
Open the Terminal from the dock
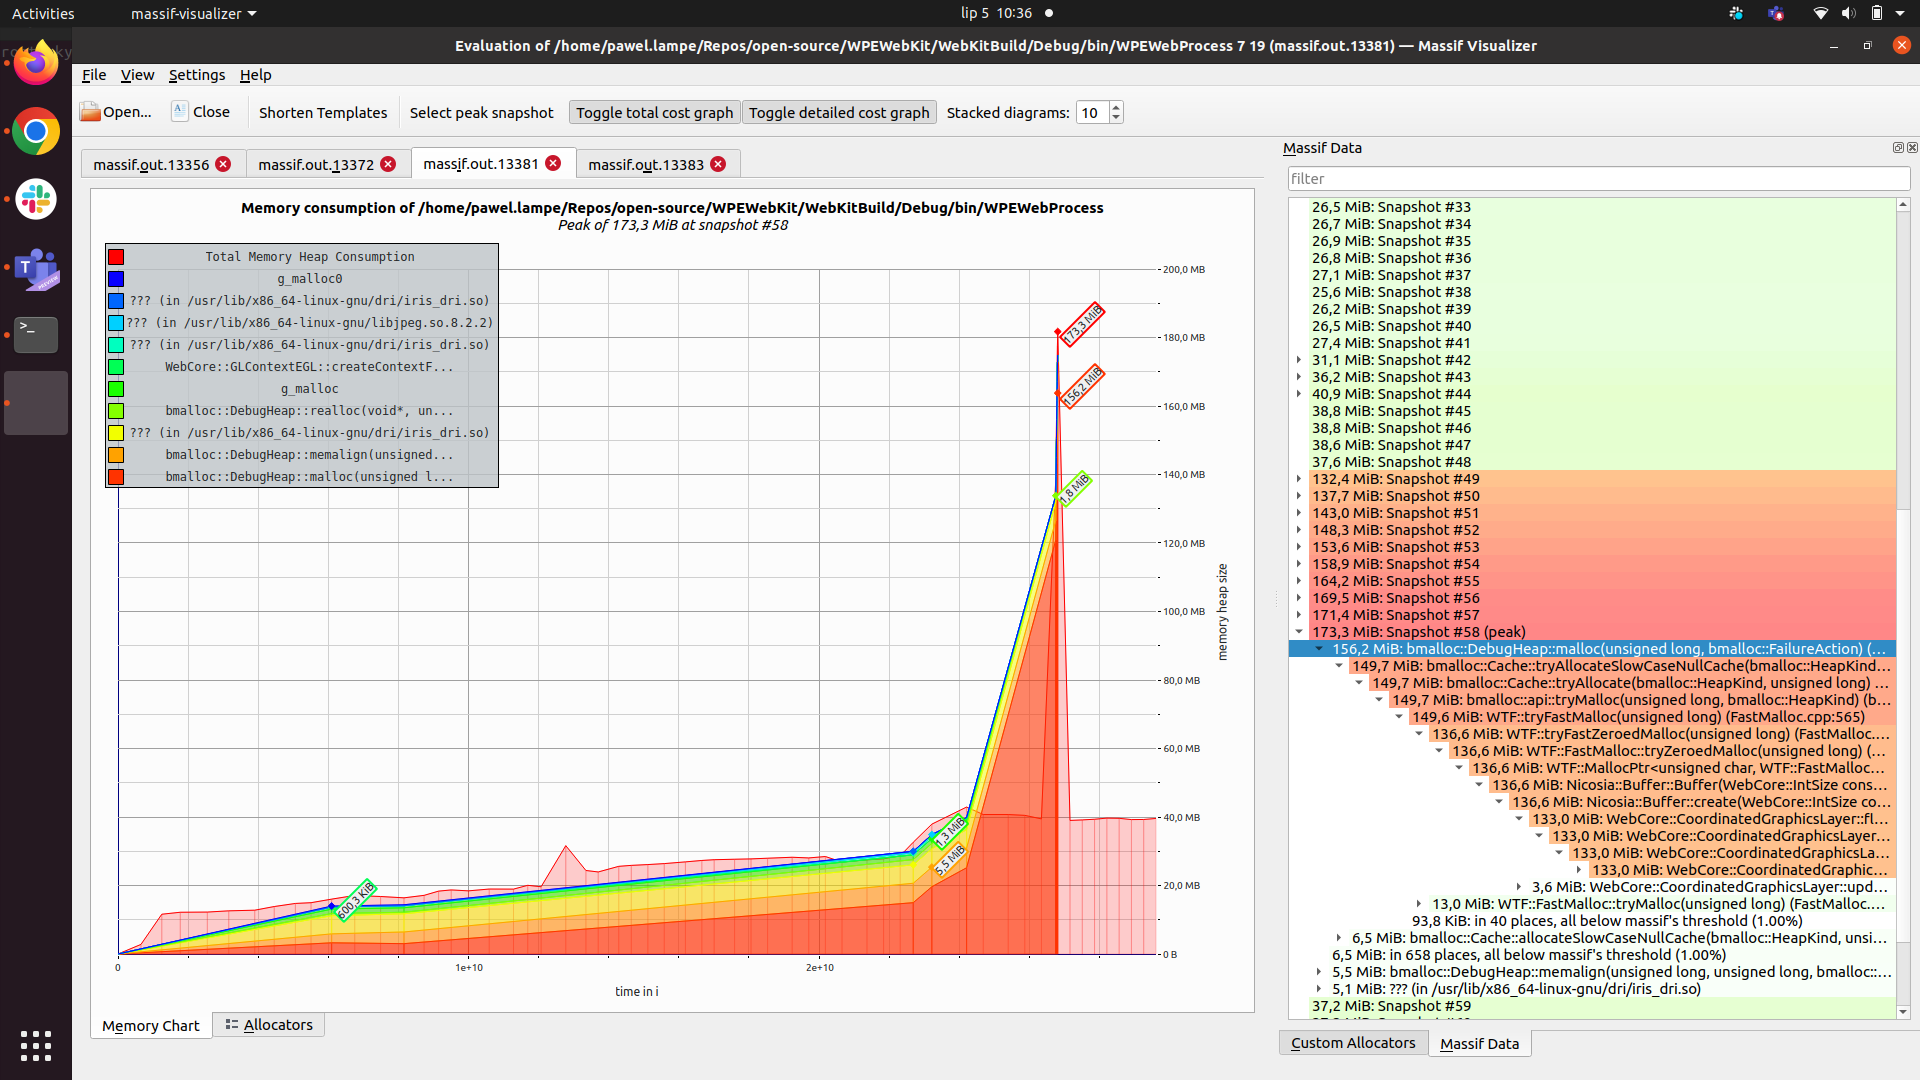click(35, 335)
